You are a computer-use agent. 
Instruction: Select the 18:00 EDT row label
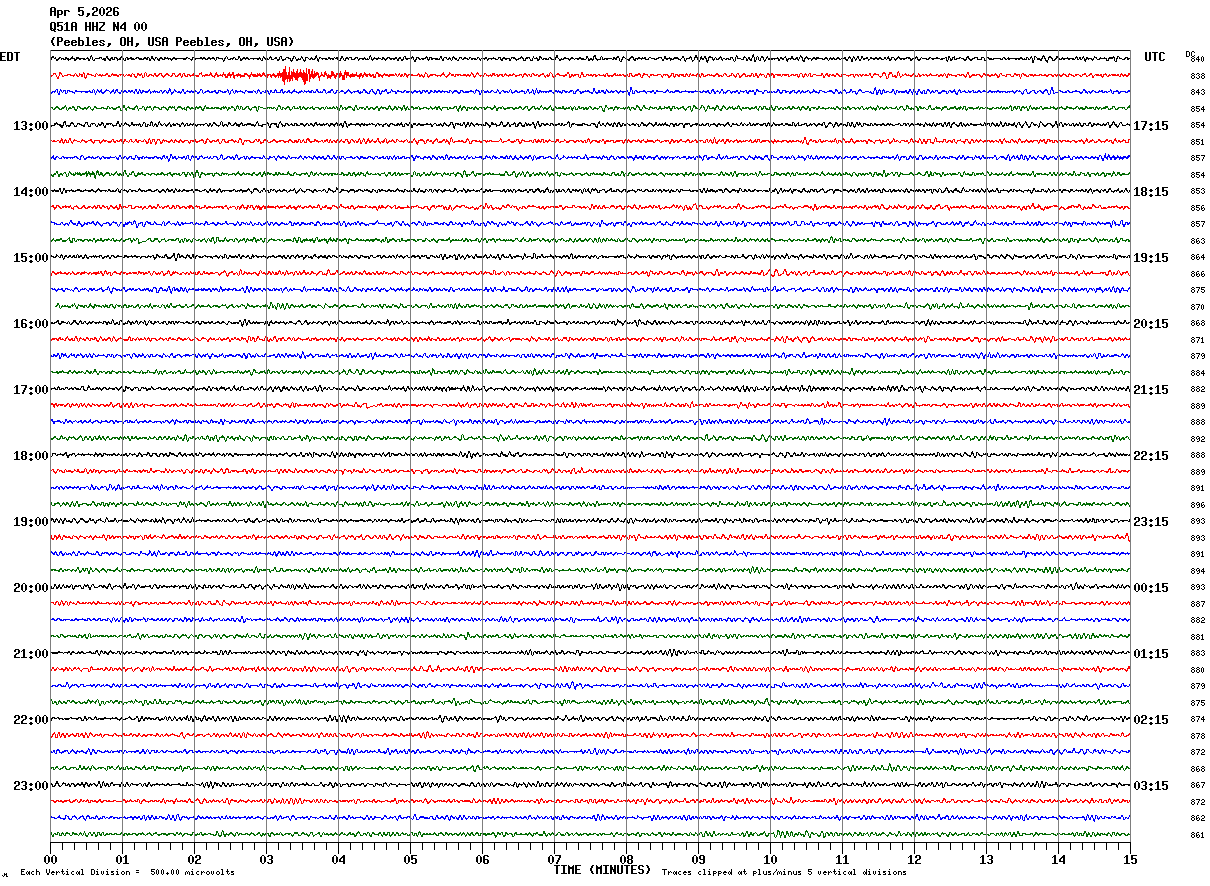pos(30,456)
